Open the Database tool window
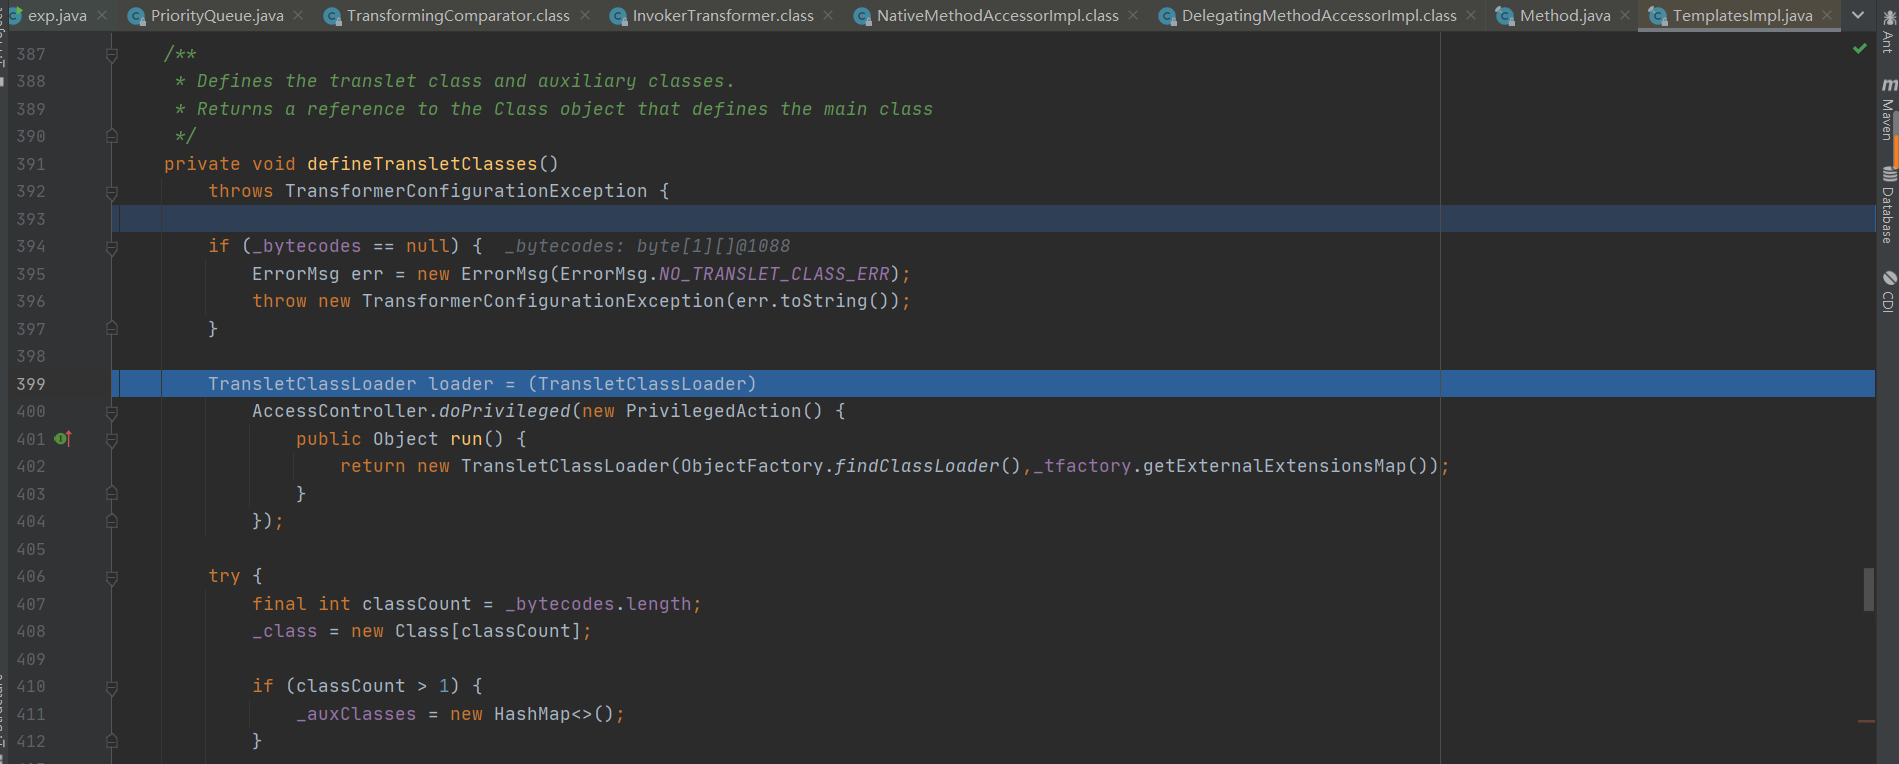 [1888, 205]
